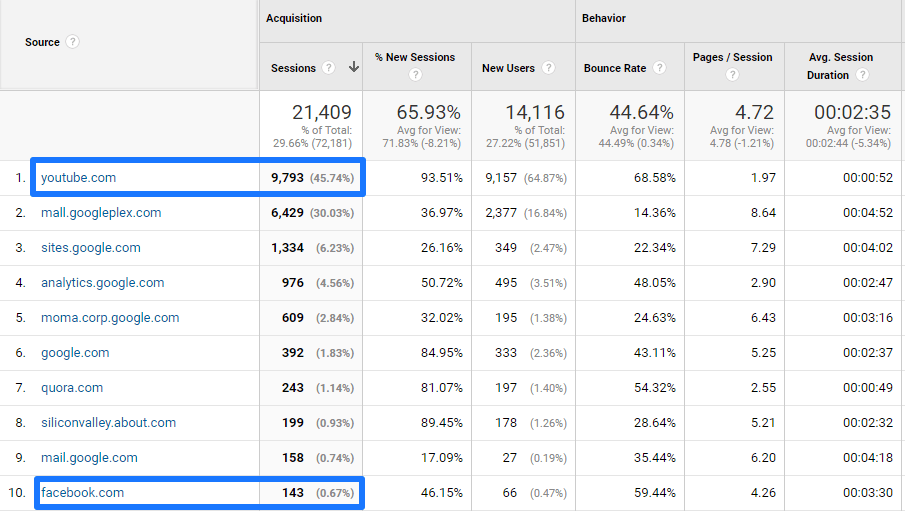Select mail.google.com new sessions 17.09%
The width and height of the screenshot is (905, 511).
click(442, 458)
